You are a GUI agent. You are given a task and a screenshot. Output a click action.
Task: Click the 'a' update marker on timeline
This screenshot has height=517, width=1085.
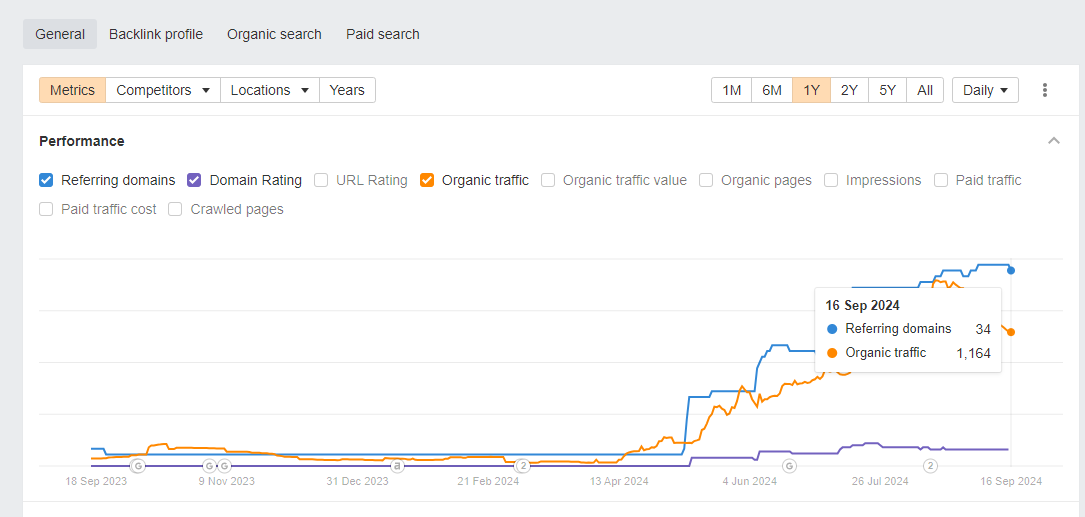click(x=397, y=466)
